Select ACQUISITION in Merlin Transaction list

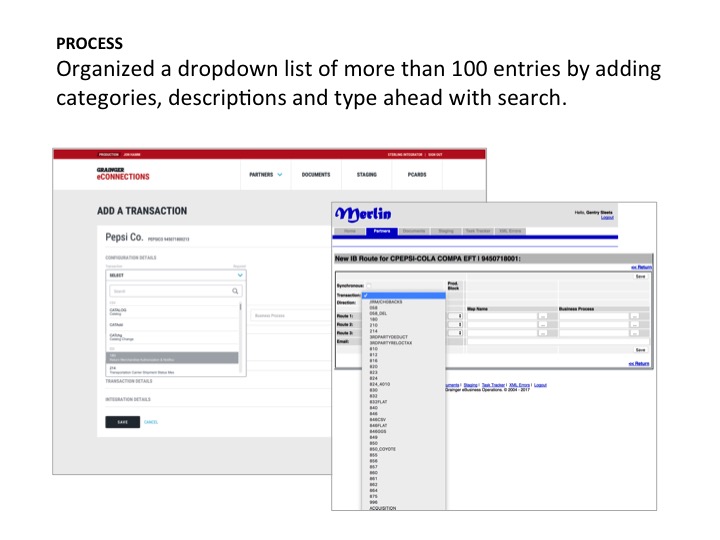coord(382,508)
